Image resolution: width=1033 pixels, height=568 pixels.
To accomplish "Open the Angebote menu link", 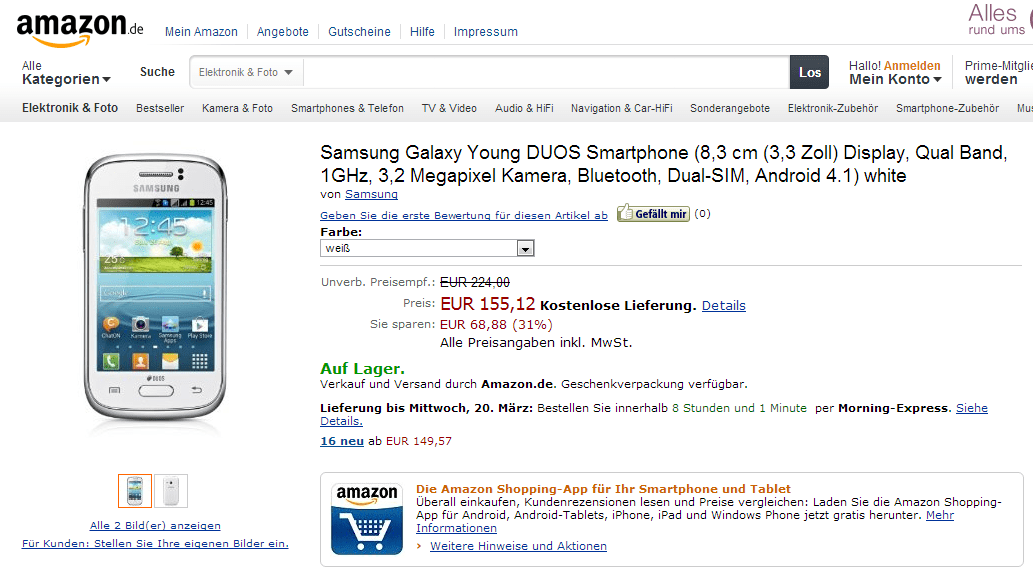I will [x=283, y=32].
